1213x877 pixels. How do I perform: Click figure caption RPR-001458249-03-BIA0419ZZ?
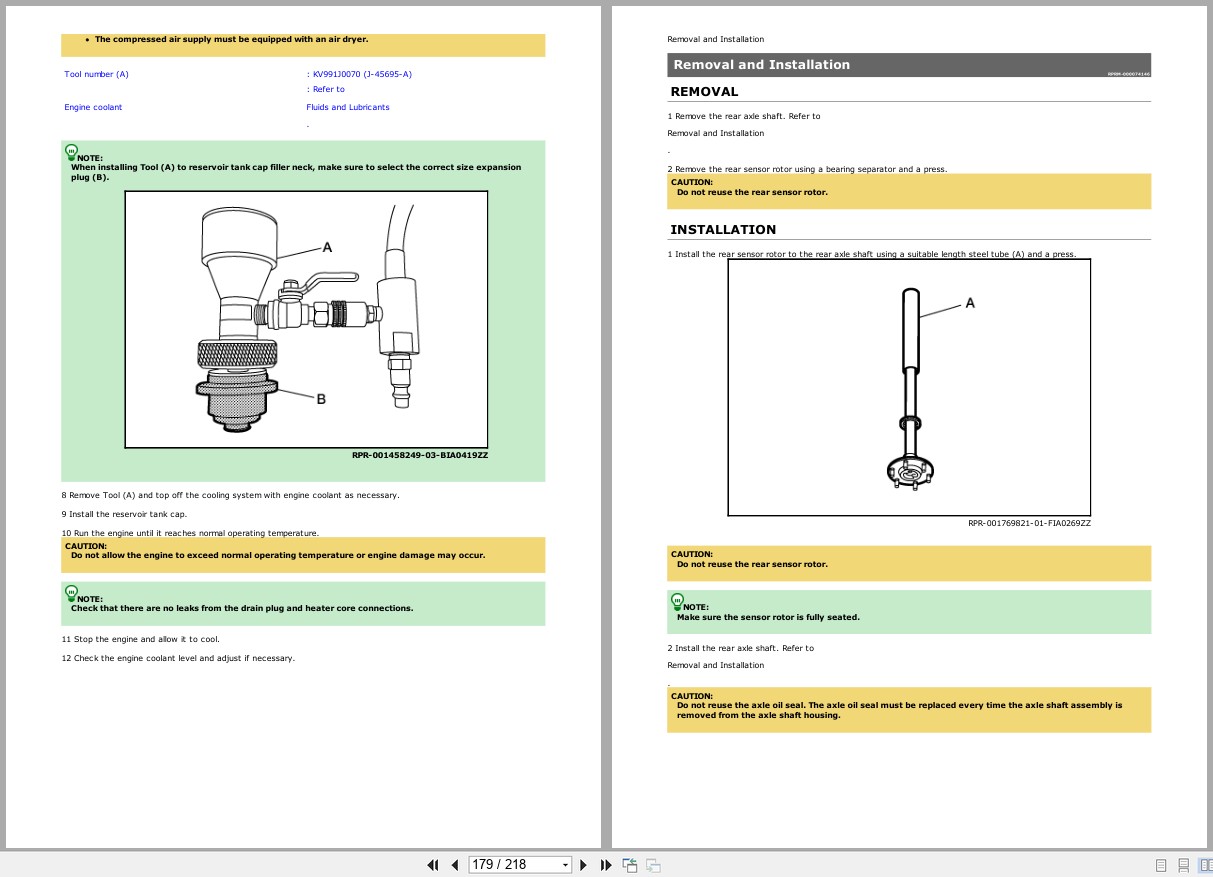point(420,456)
